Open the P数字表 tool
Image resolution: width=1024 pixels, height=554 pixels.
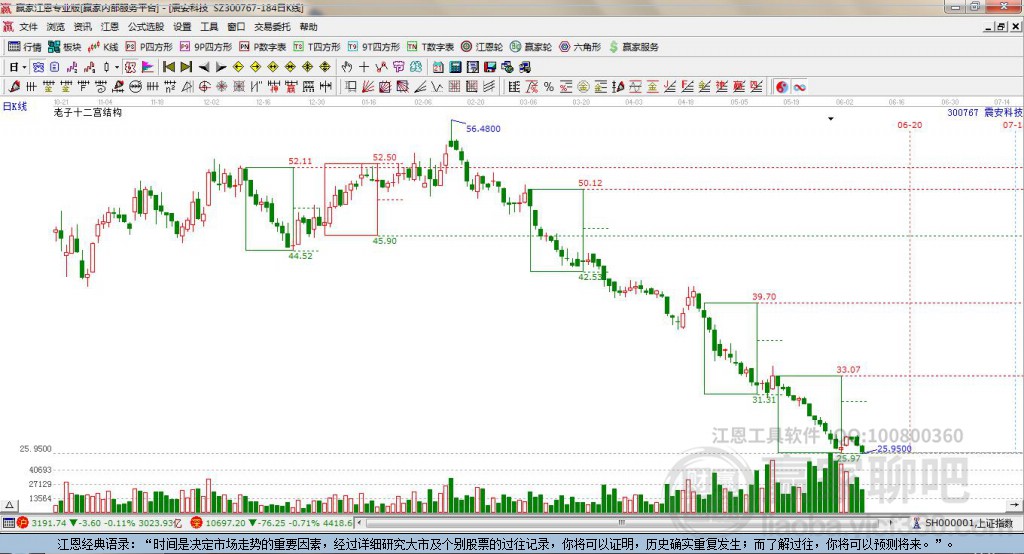tap(263, 47)
